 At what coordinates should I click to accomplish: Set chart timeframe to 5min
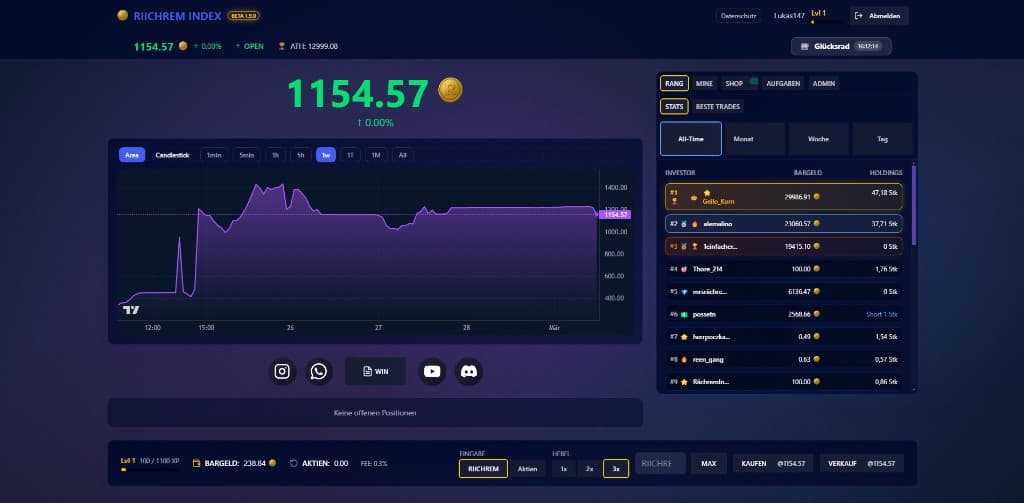coord(246,155)
